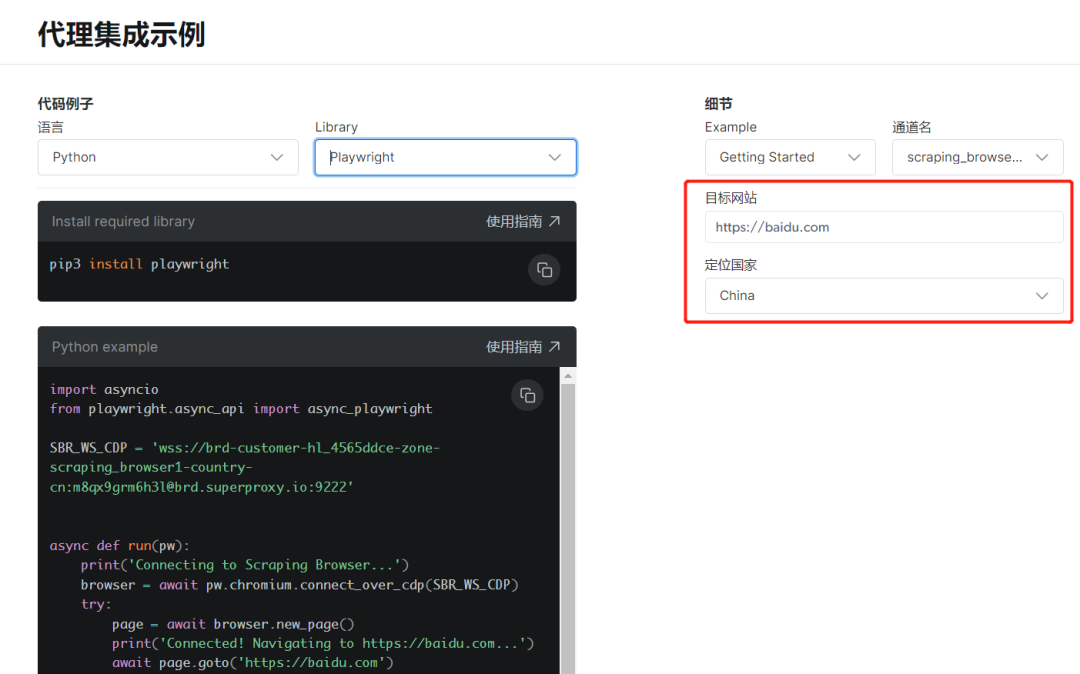1080x674 pixels.
Task: Open 使用指南 link for Install required library
Action: [523, 221]
